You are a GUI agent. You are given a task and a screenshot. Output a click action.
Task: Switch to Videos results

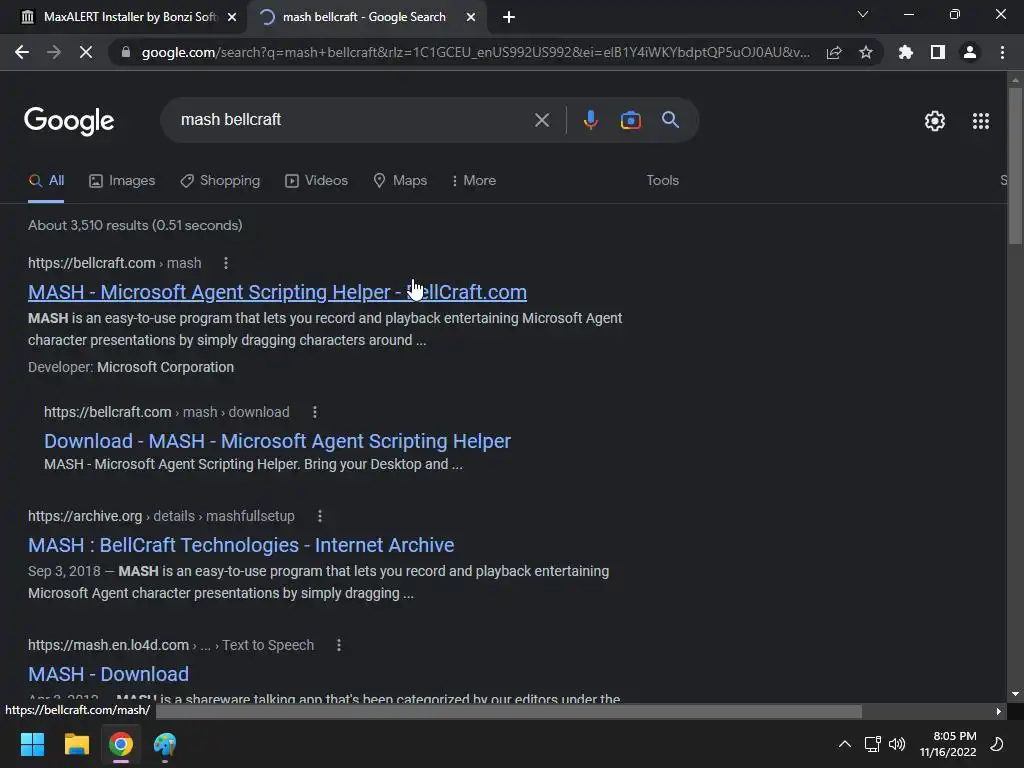(317, 180)
